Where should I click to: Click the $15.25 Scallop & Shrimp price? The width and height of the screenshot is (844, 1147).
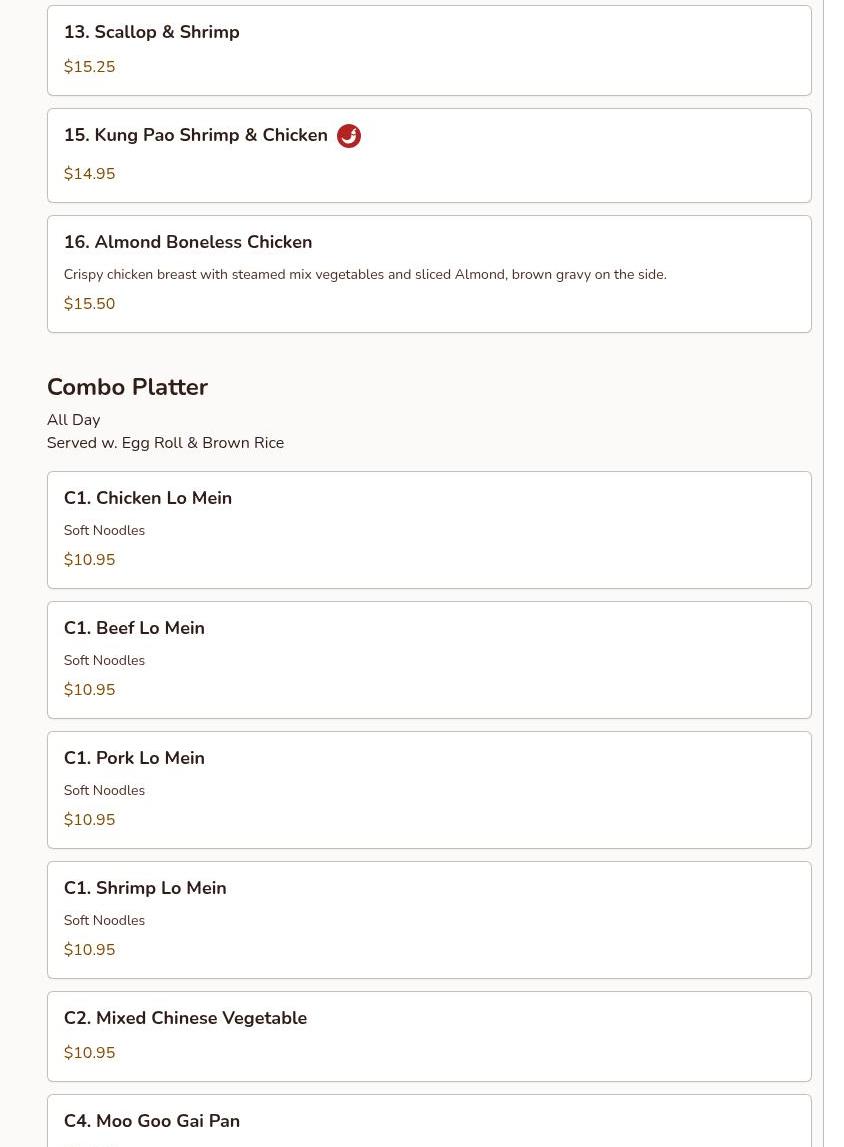point(89,67)
